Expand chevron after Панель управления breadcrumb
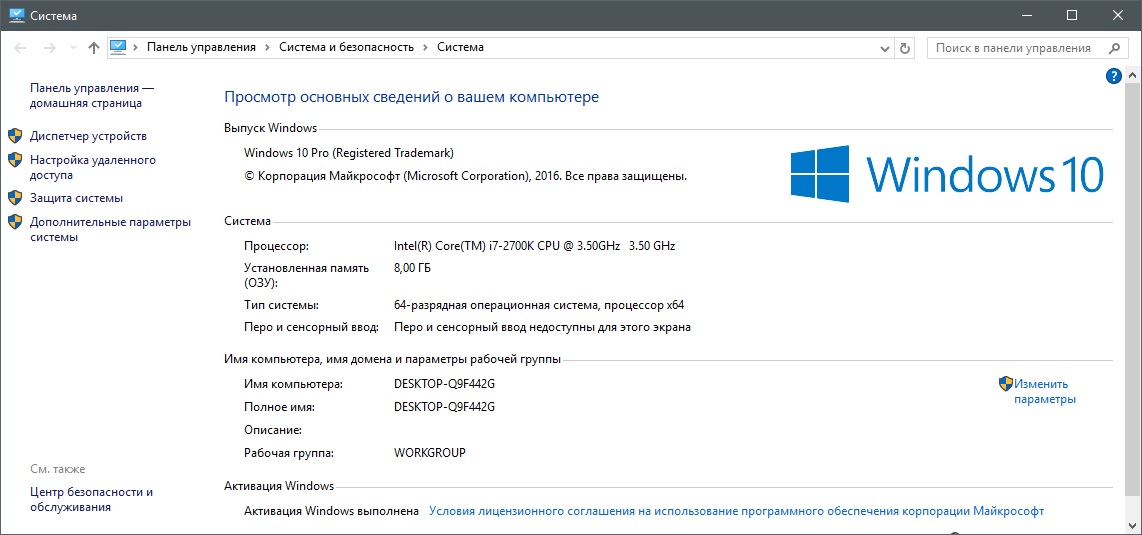This screenshot has height=535, width=1142. [267, 47]
